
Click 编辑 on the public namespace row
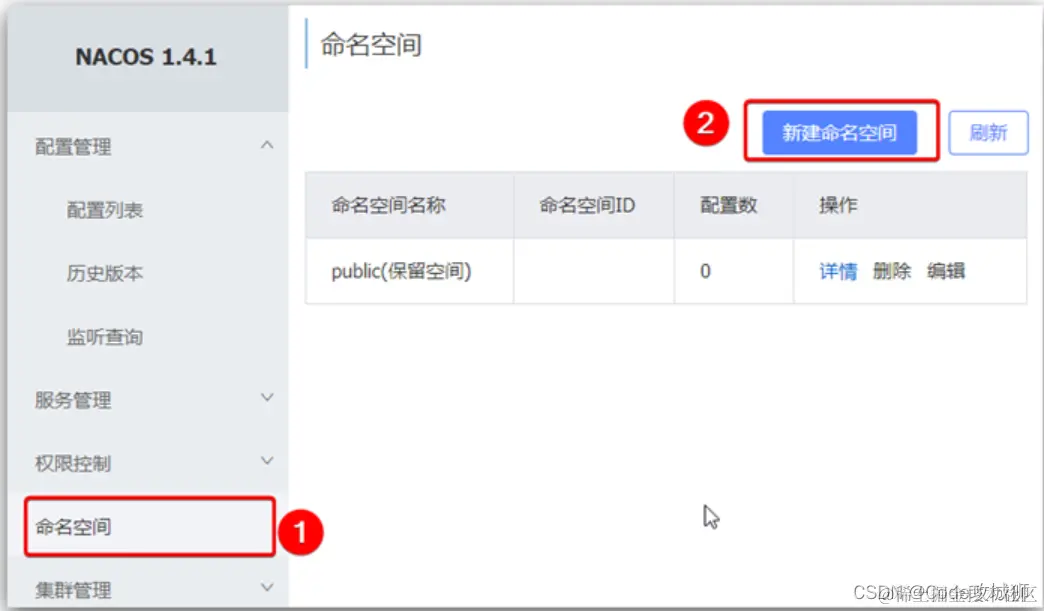point(946,270)
